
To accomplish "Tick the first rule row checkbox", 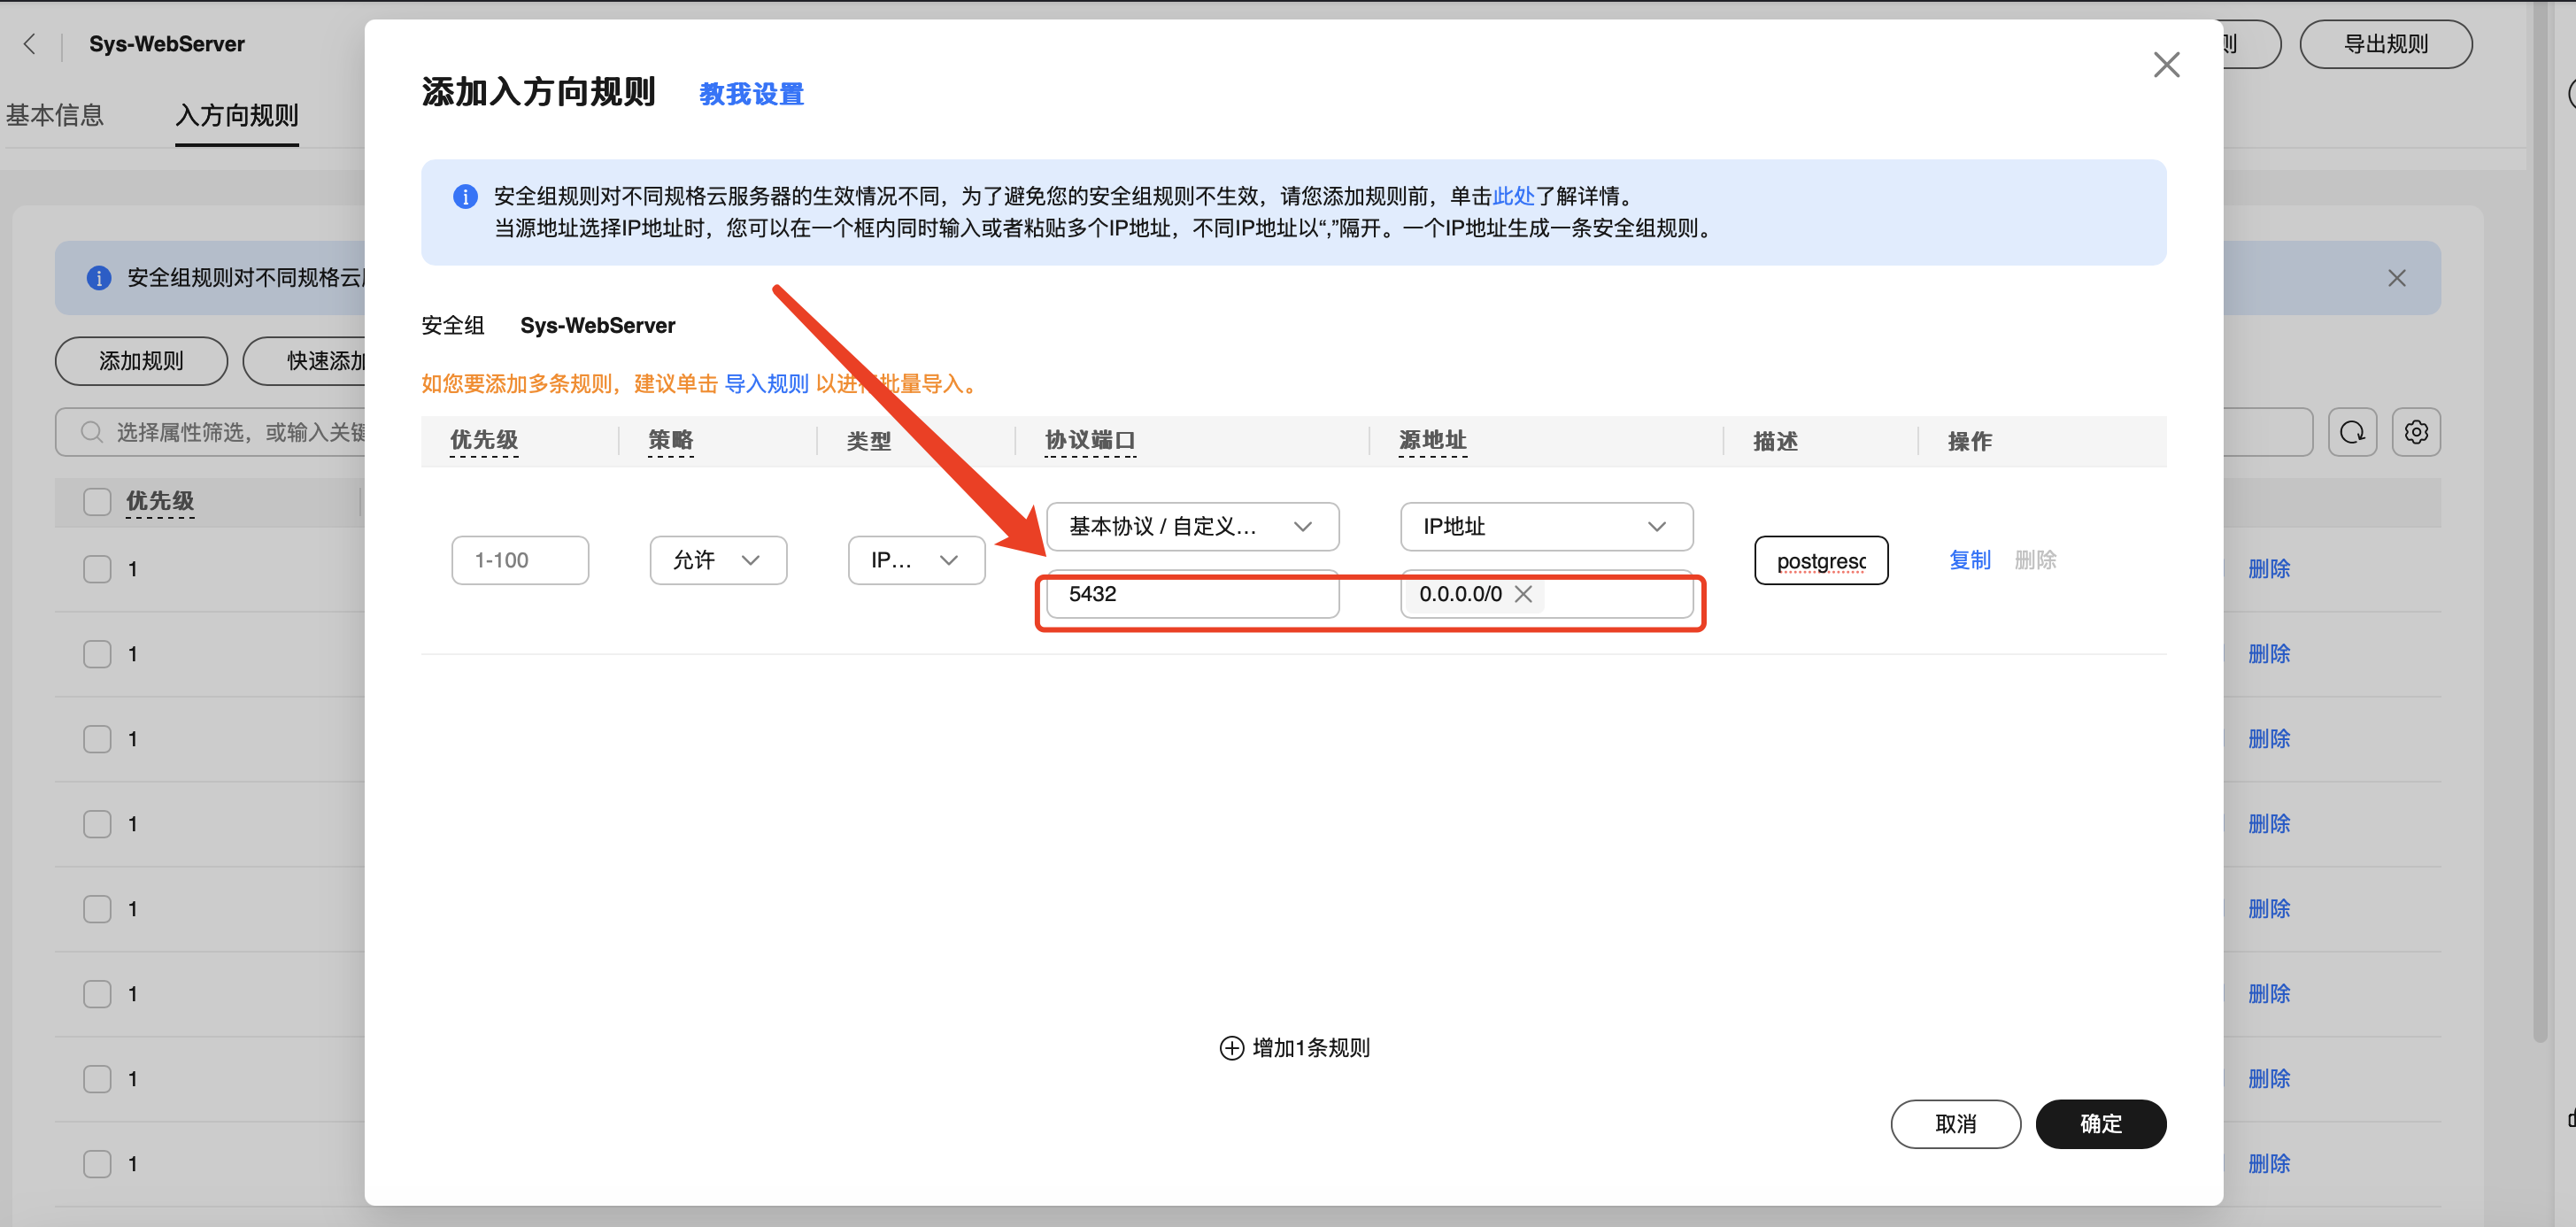I will [x=97, y=569].
